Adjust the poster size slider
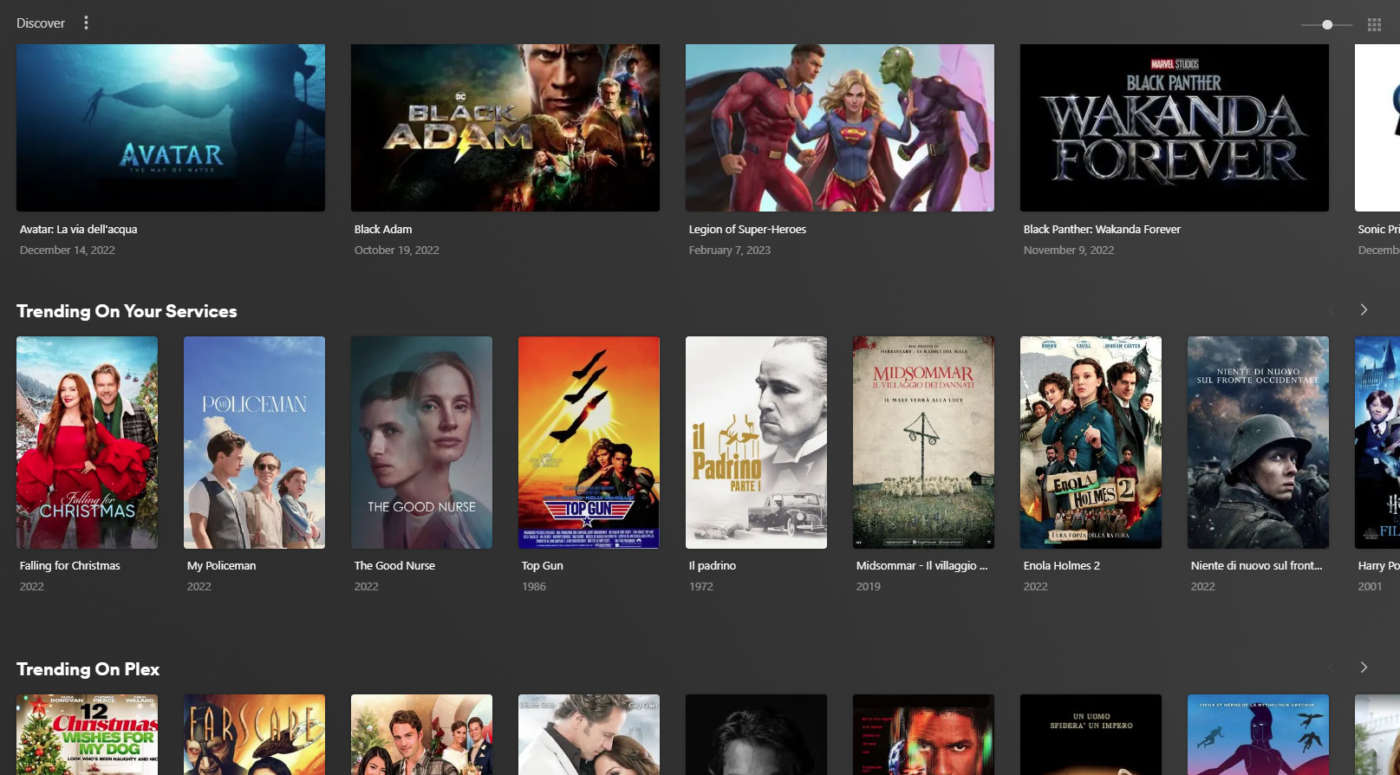Screen dimensions: 1400x775 (x=1327, y=25)
